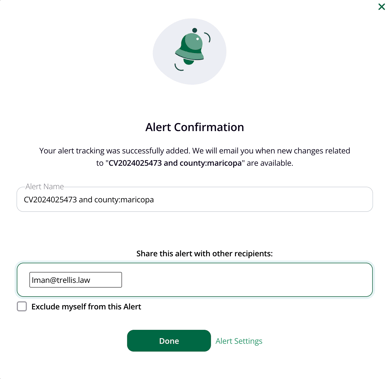Click the Done button
Viewport: 389px width, 379px height.
pyautogui.click(x=169, y=341)
